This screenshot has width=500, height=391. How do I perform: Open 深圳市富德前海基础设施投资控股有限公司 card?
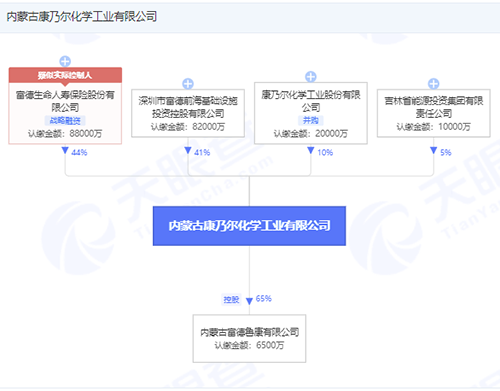pyautogui.click(x=188, y=113)
